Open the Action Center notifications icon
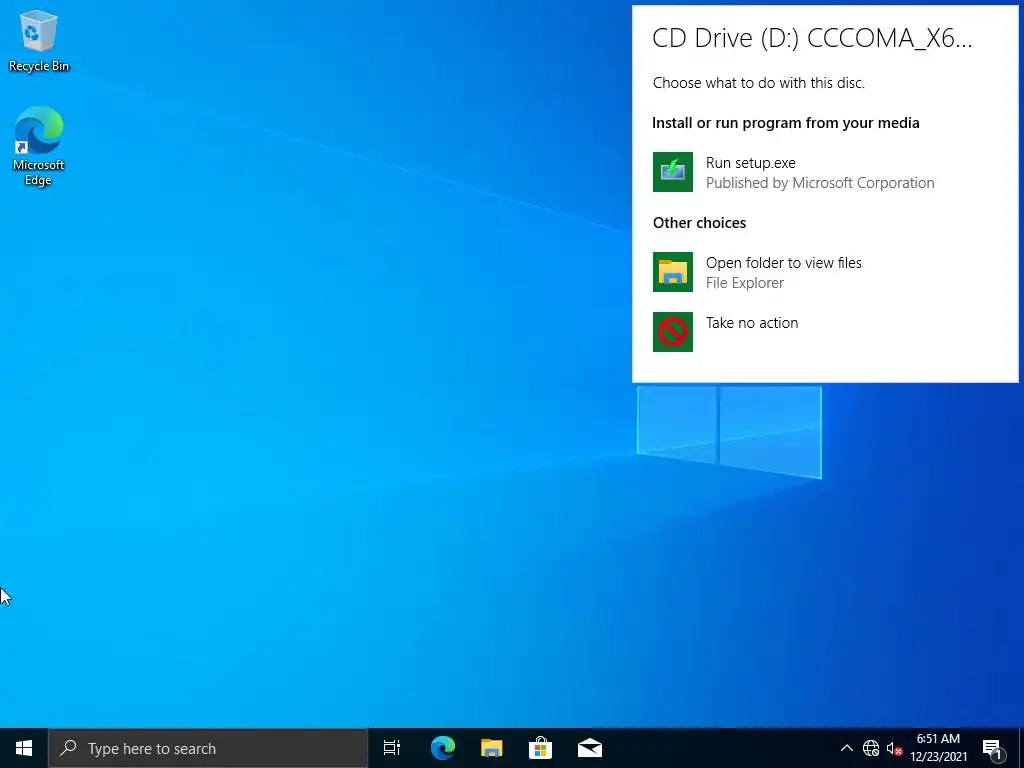Viewport: 1024px width, 768px height. point(992,748)
